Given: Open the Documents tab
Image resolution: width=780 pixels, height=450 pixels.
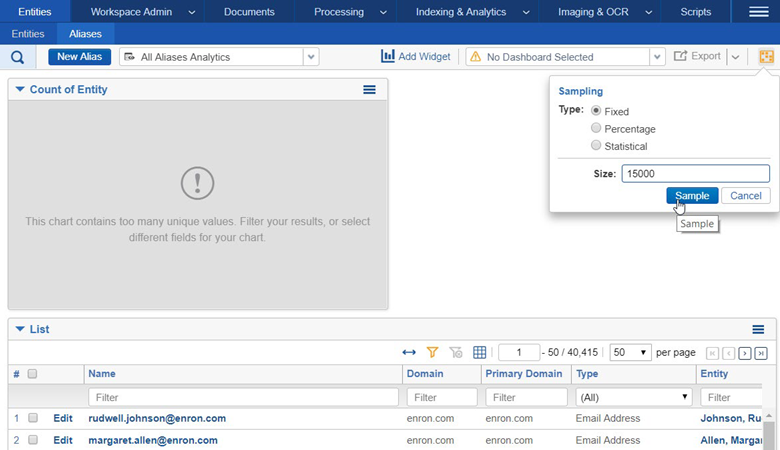Looking at the screenshot, I should [249, 11].
